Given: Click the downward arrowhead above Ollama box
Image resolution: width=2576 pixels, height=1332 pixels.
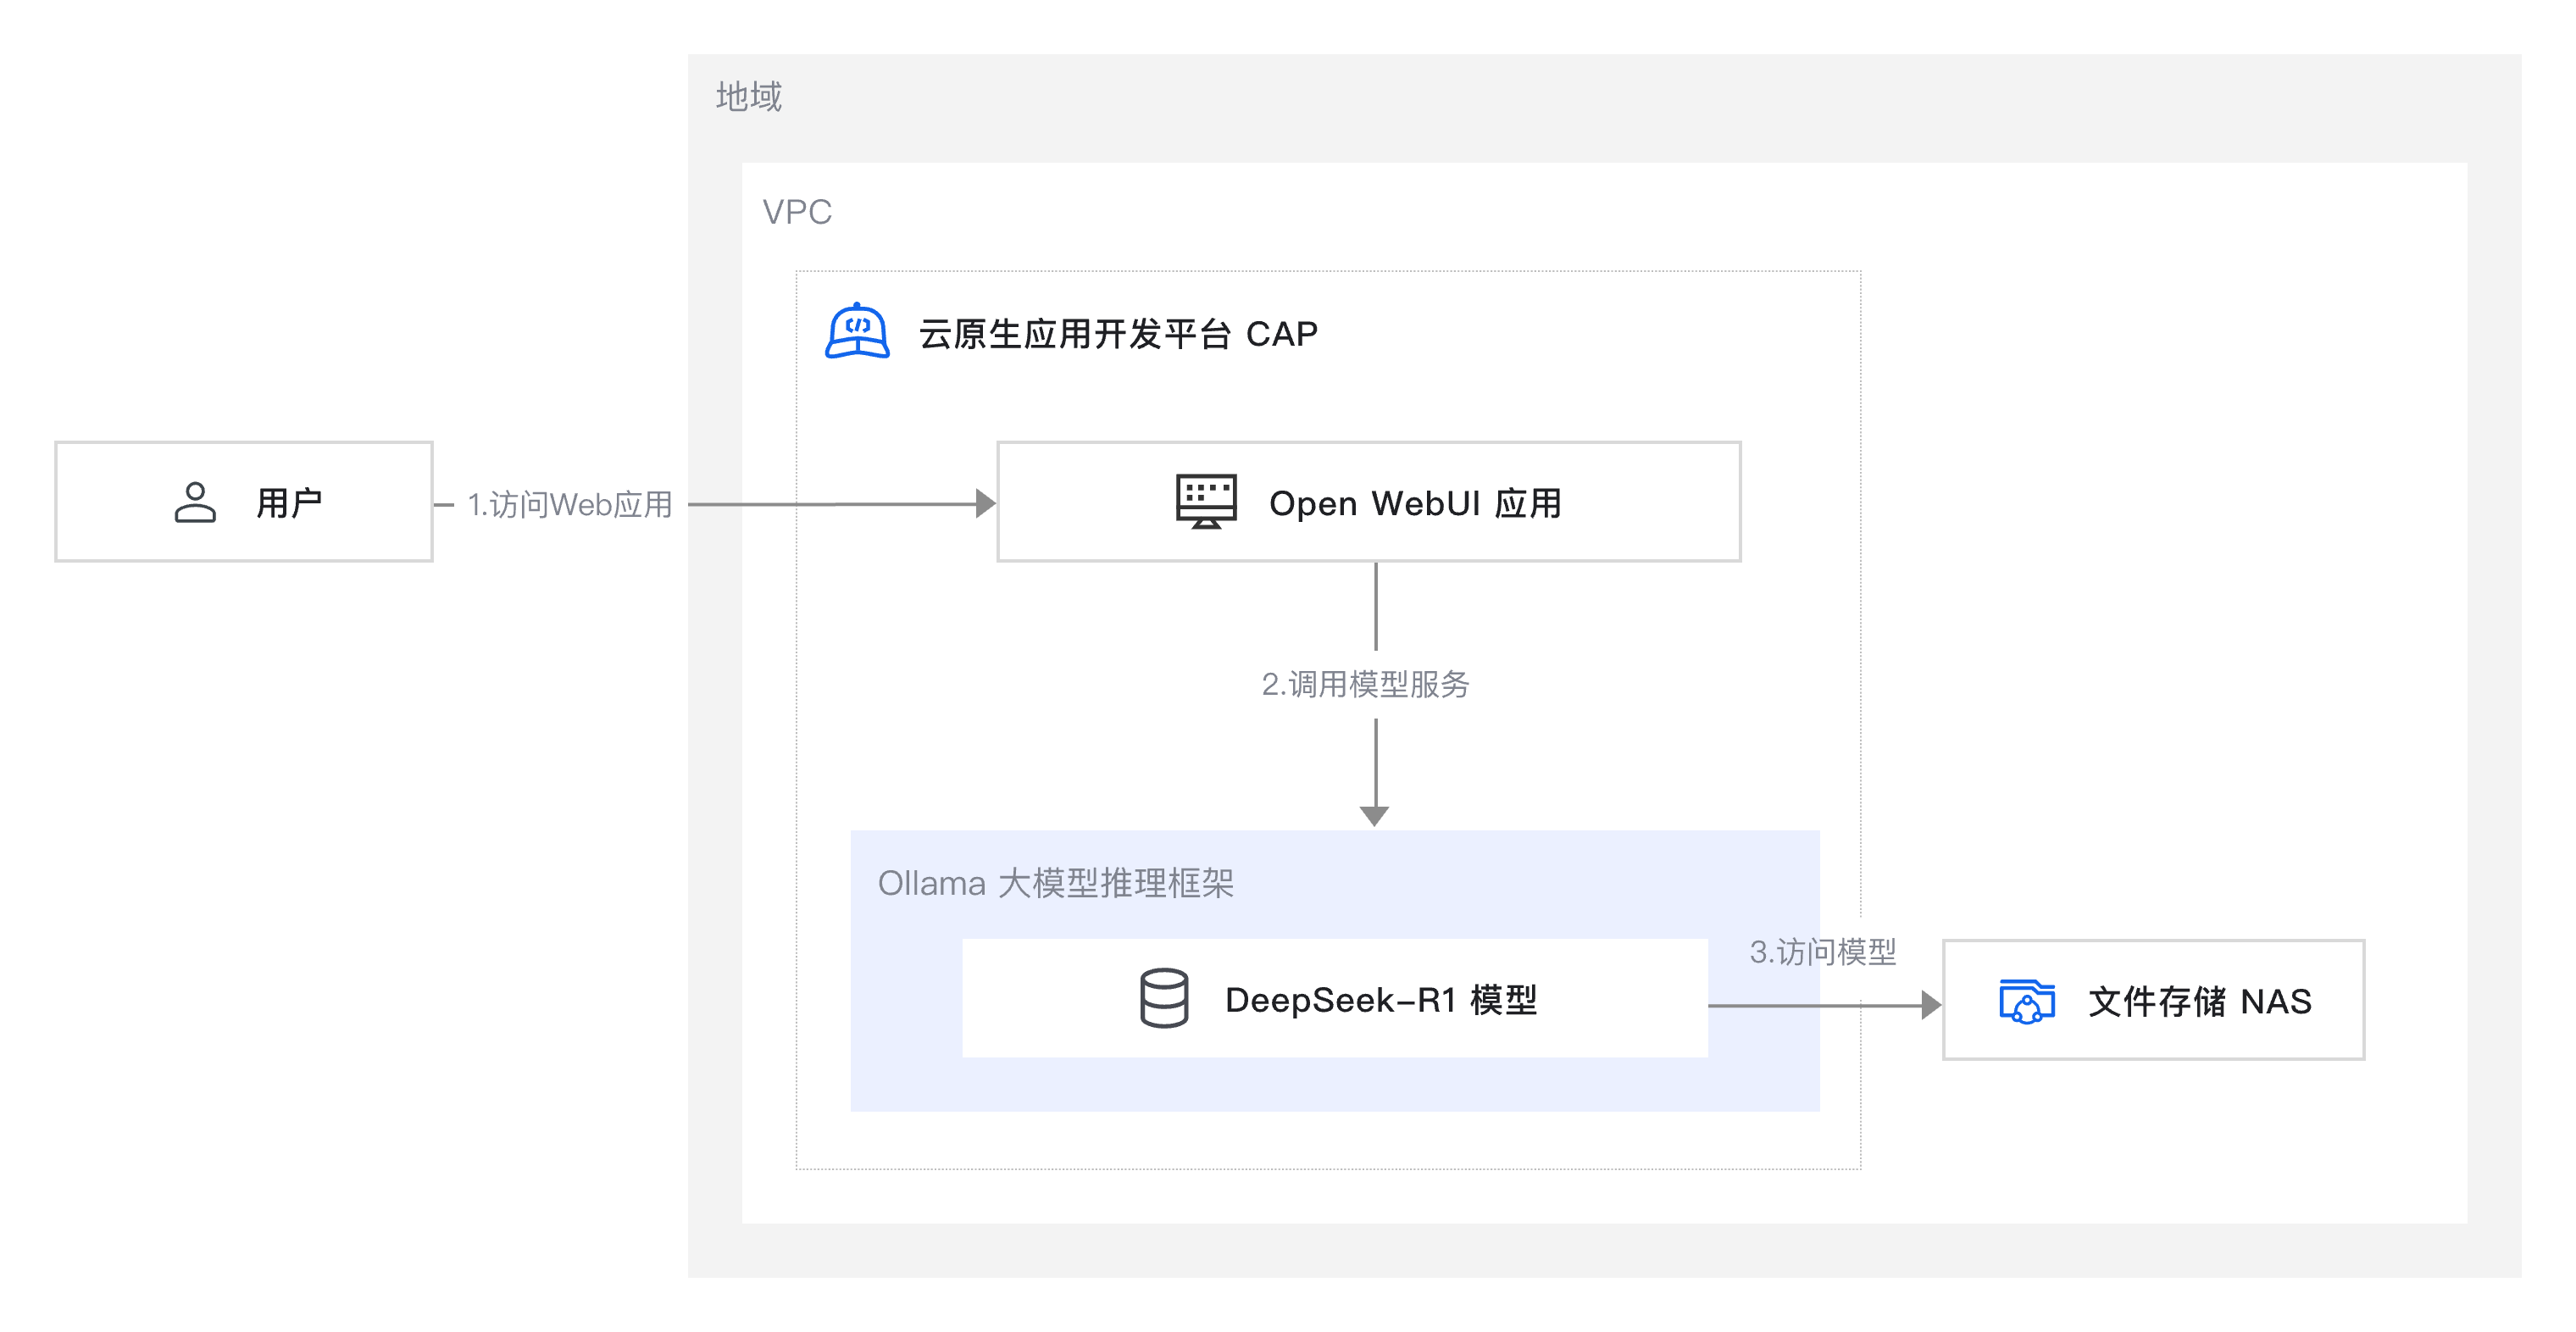Looking at the screenshot, I should 1375,815.
